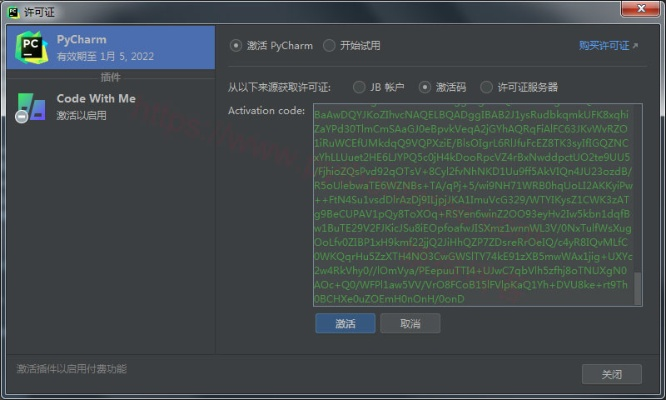
Task: Click the 激活 activate button
Action: pyautogui.click(x=345, y=324)
